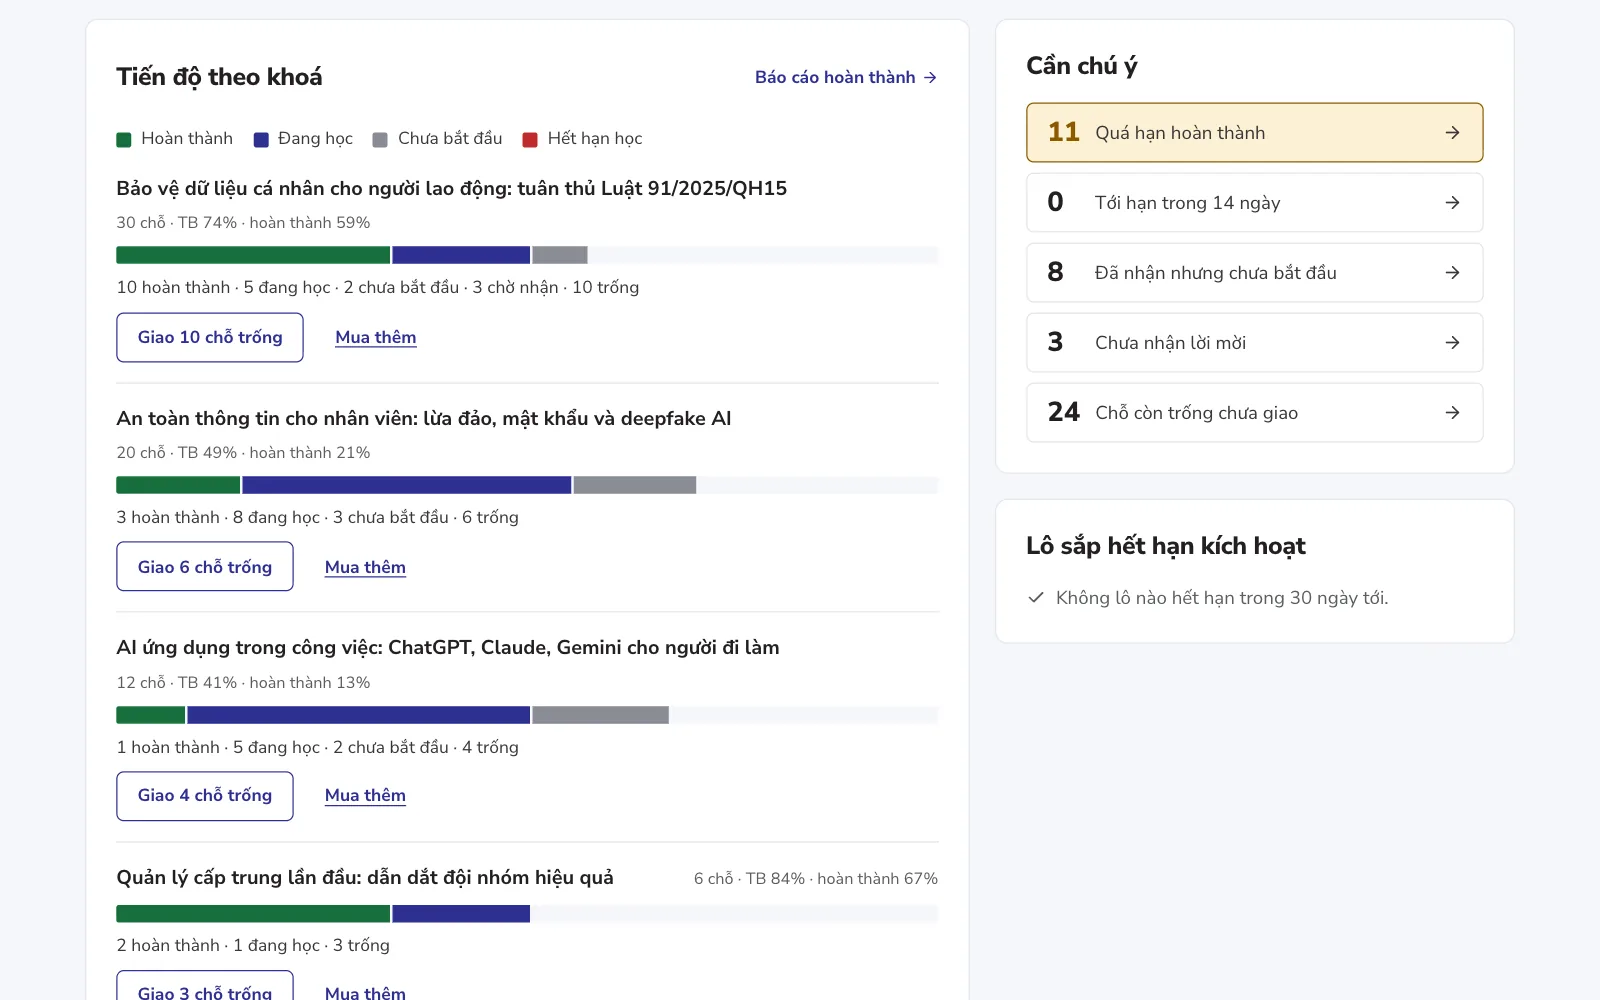Click the gray Chưa bắt đầu legend swatch
The height and width of the screenshot is (1000, 1600).
380,140
